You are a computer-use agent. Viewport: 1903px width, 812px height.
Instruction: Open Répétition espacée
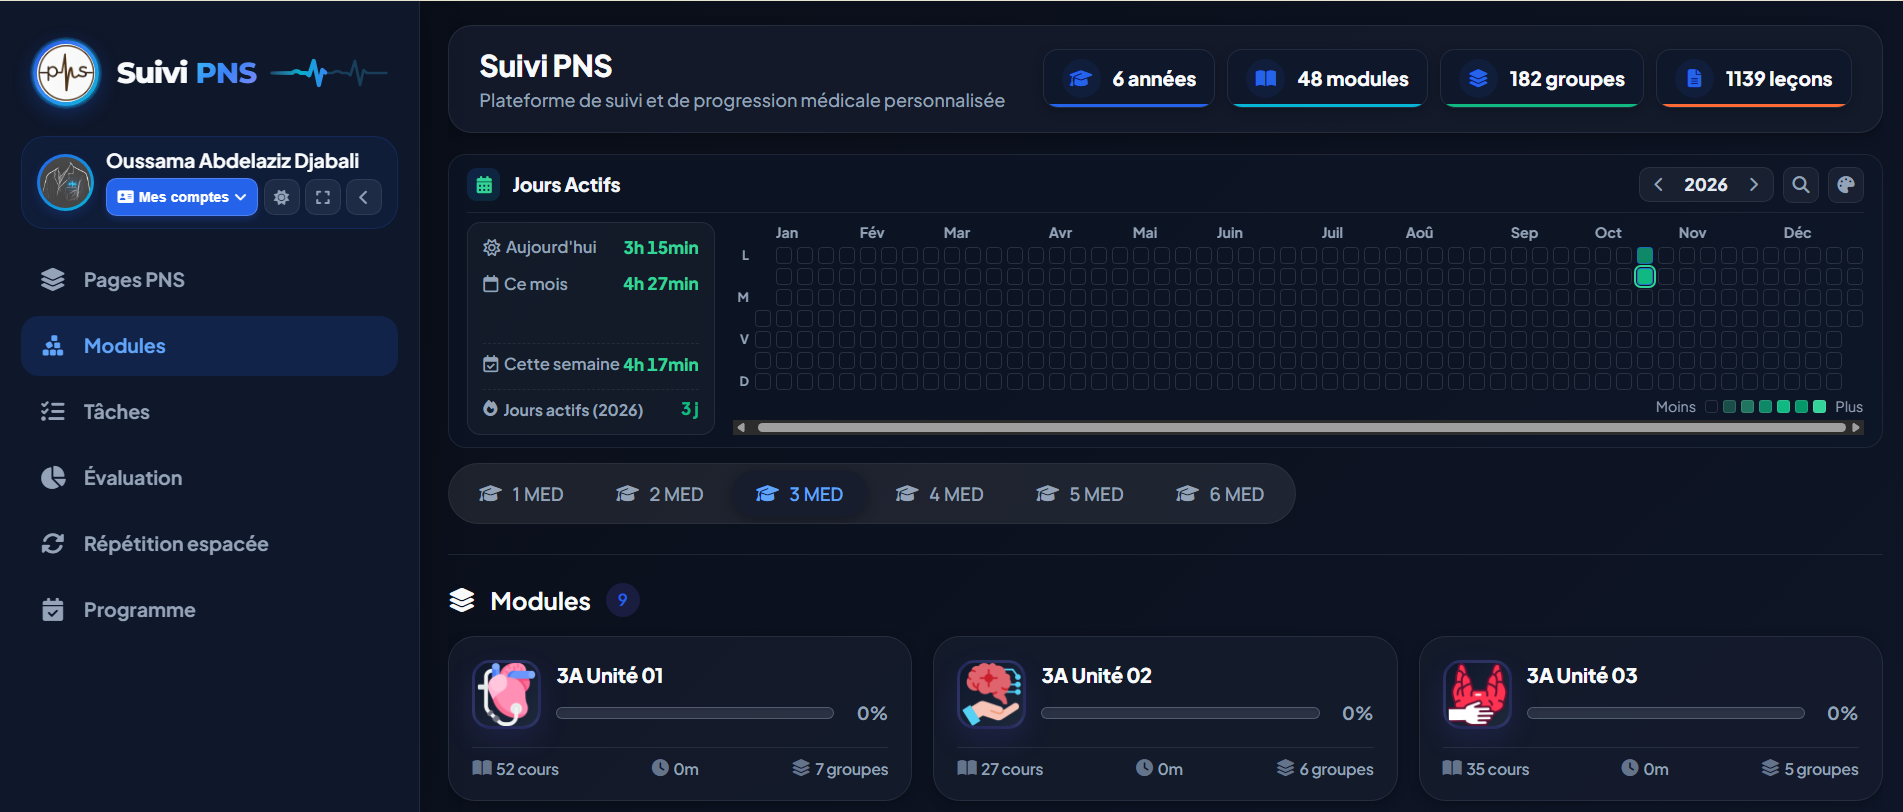coord(209,544)
